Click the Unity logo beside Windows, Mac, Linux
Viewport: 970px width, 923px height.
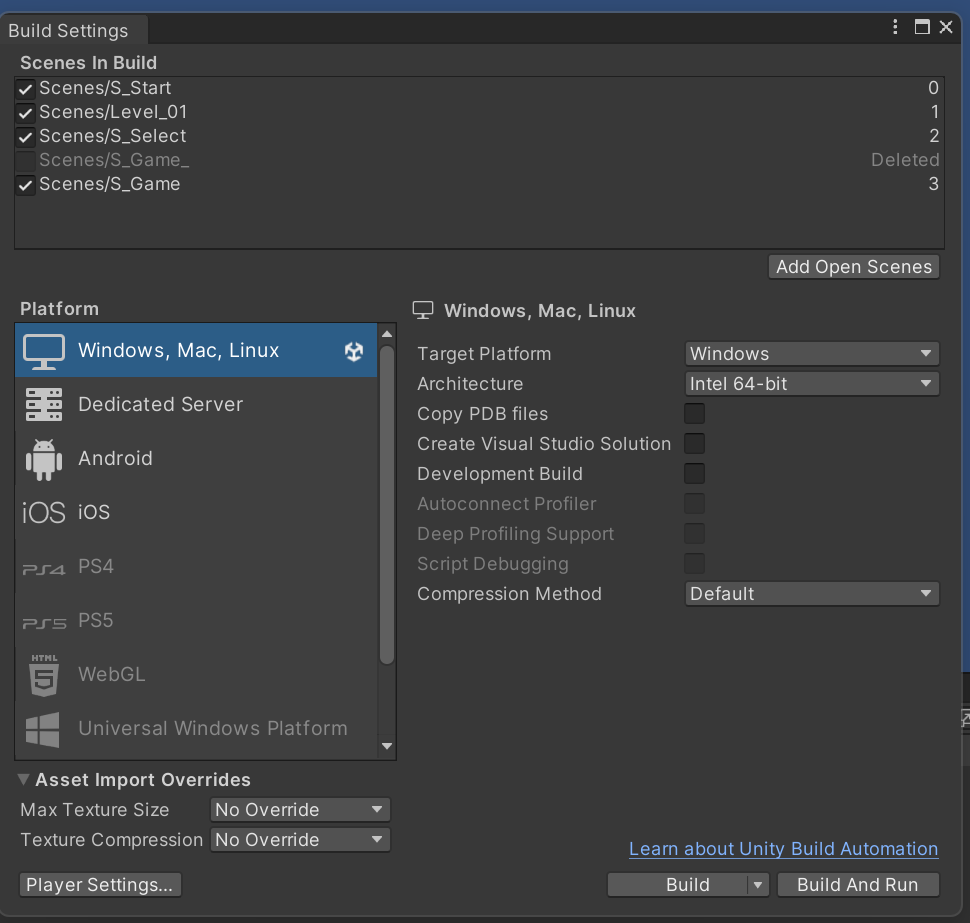point(354,351)
